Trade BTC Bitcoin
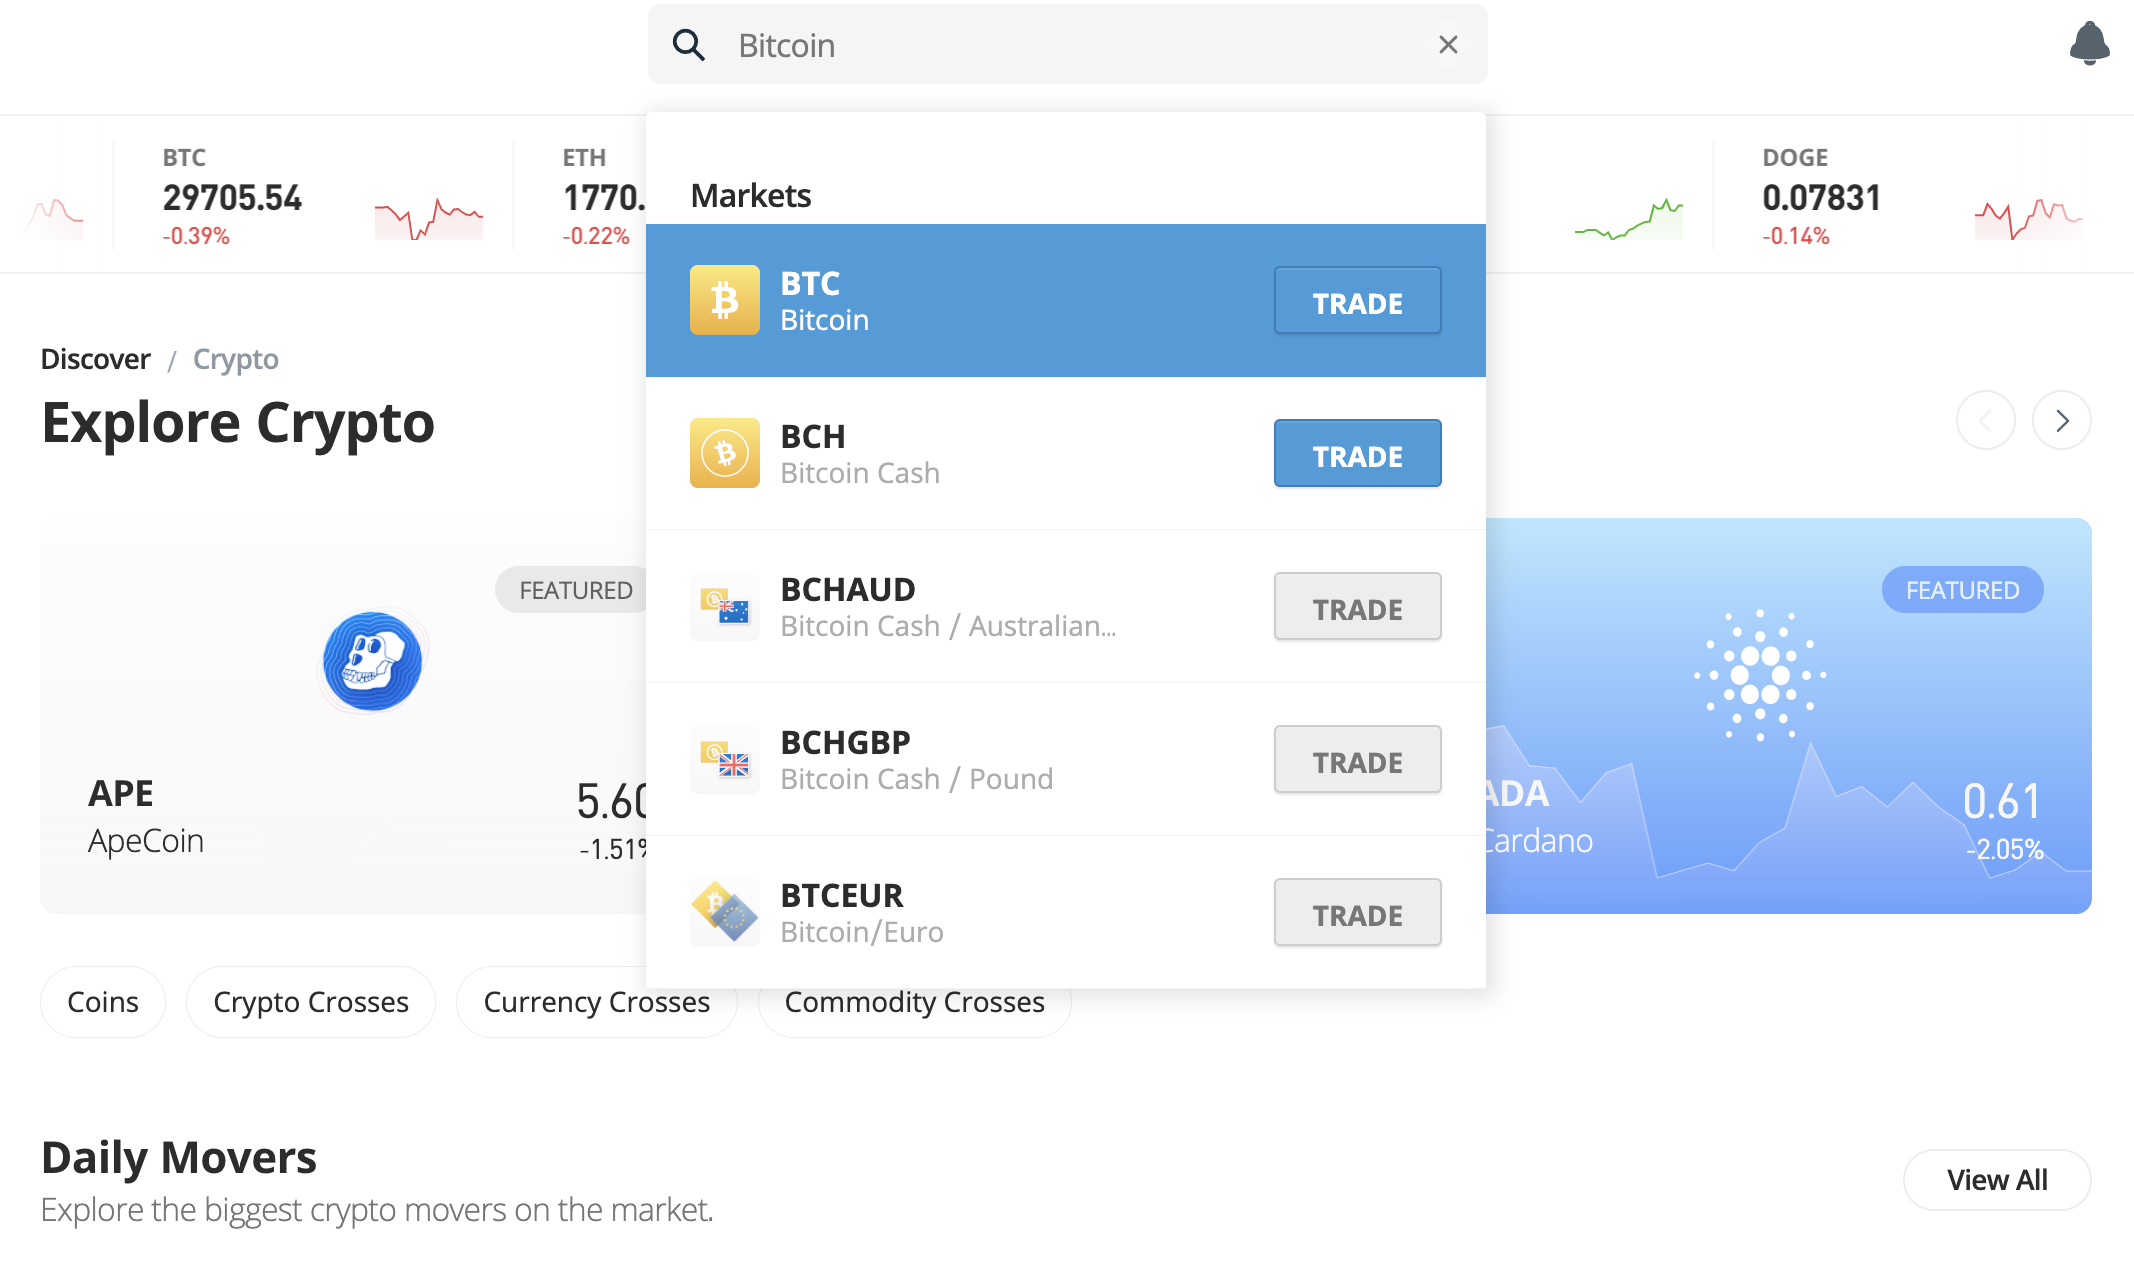 click(x=1357, y=301)
